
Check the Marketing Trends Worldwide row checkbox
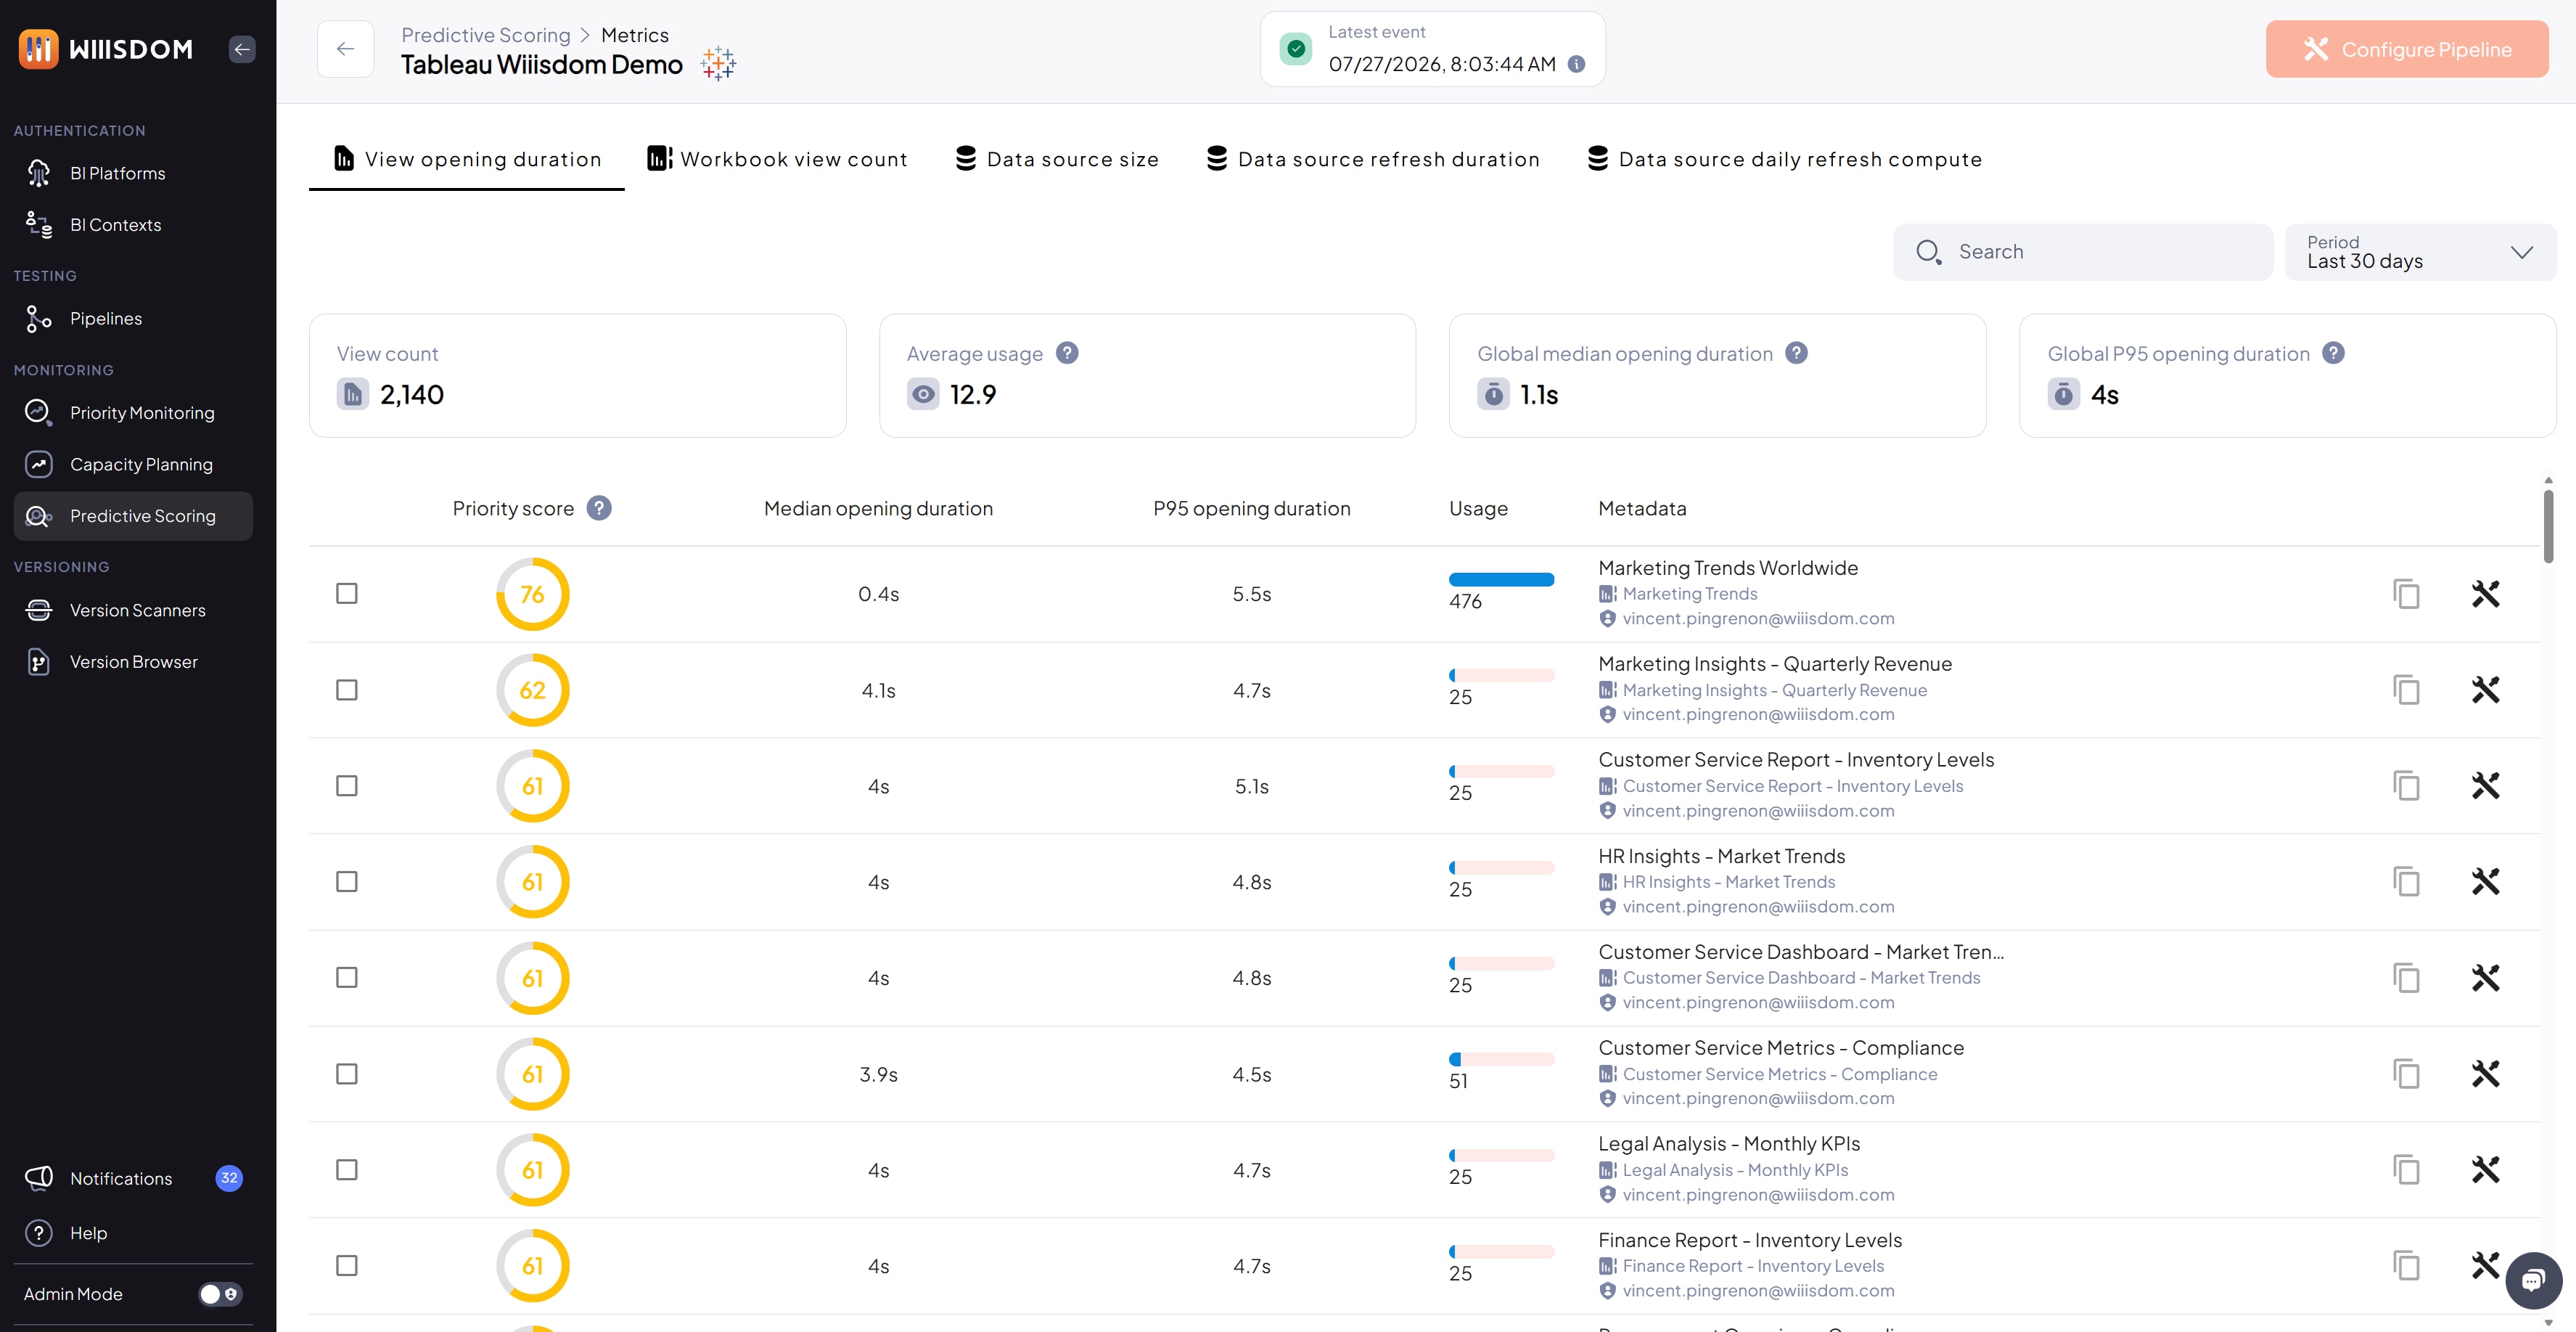[347, 594]
